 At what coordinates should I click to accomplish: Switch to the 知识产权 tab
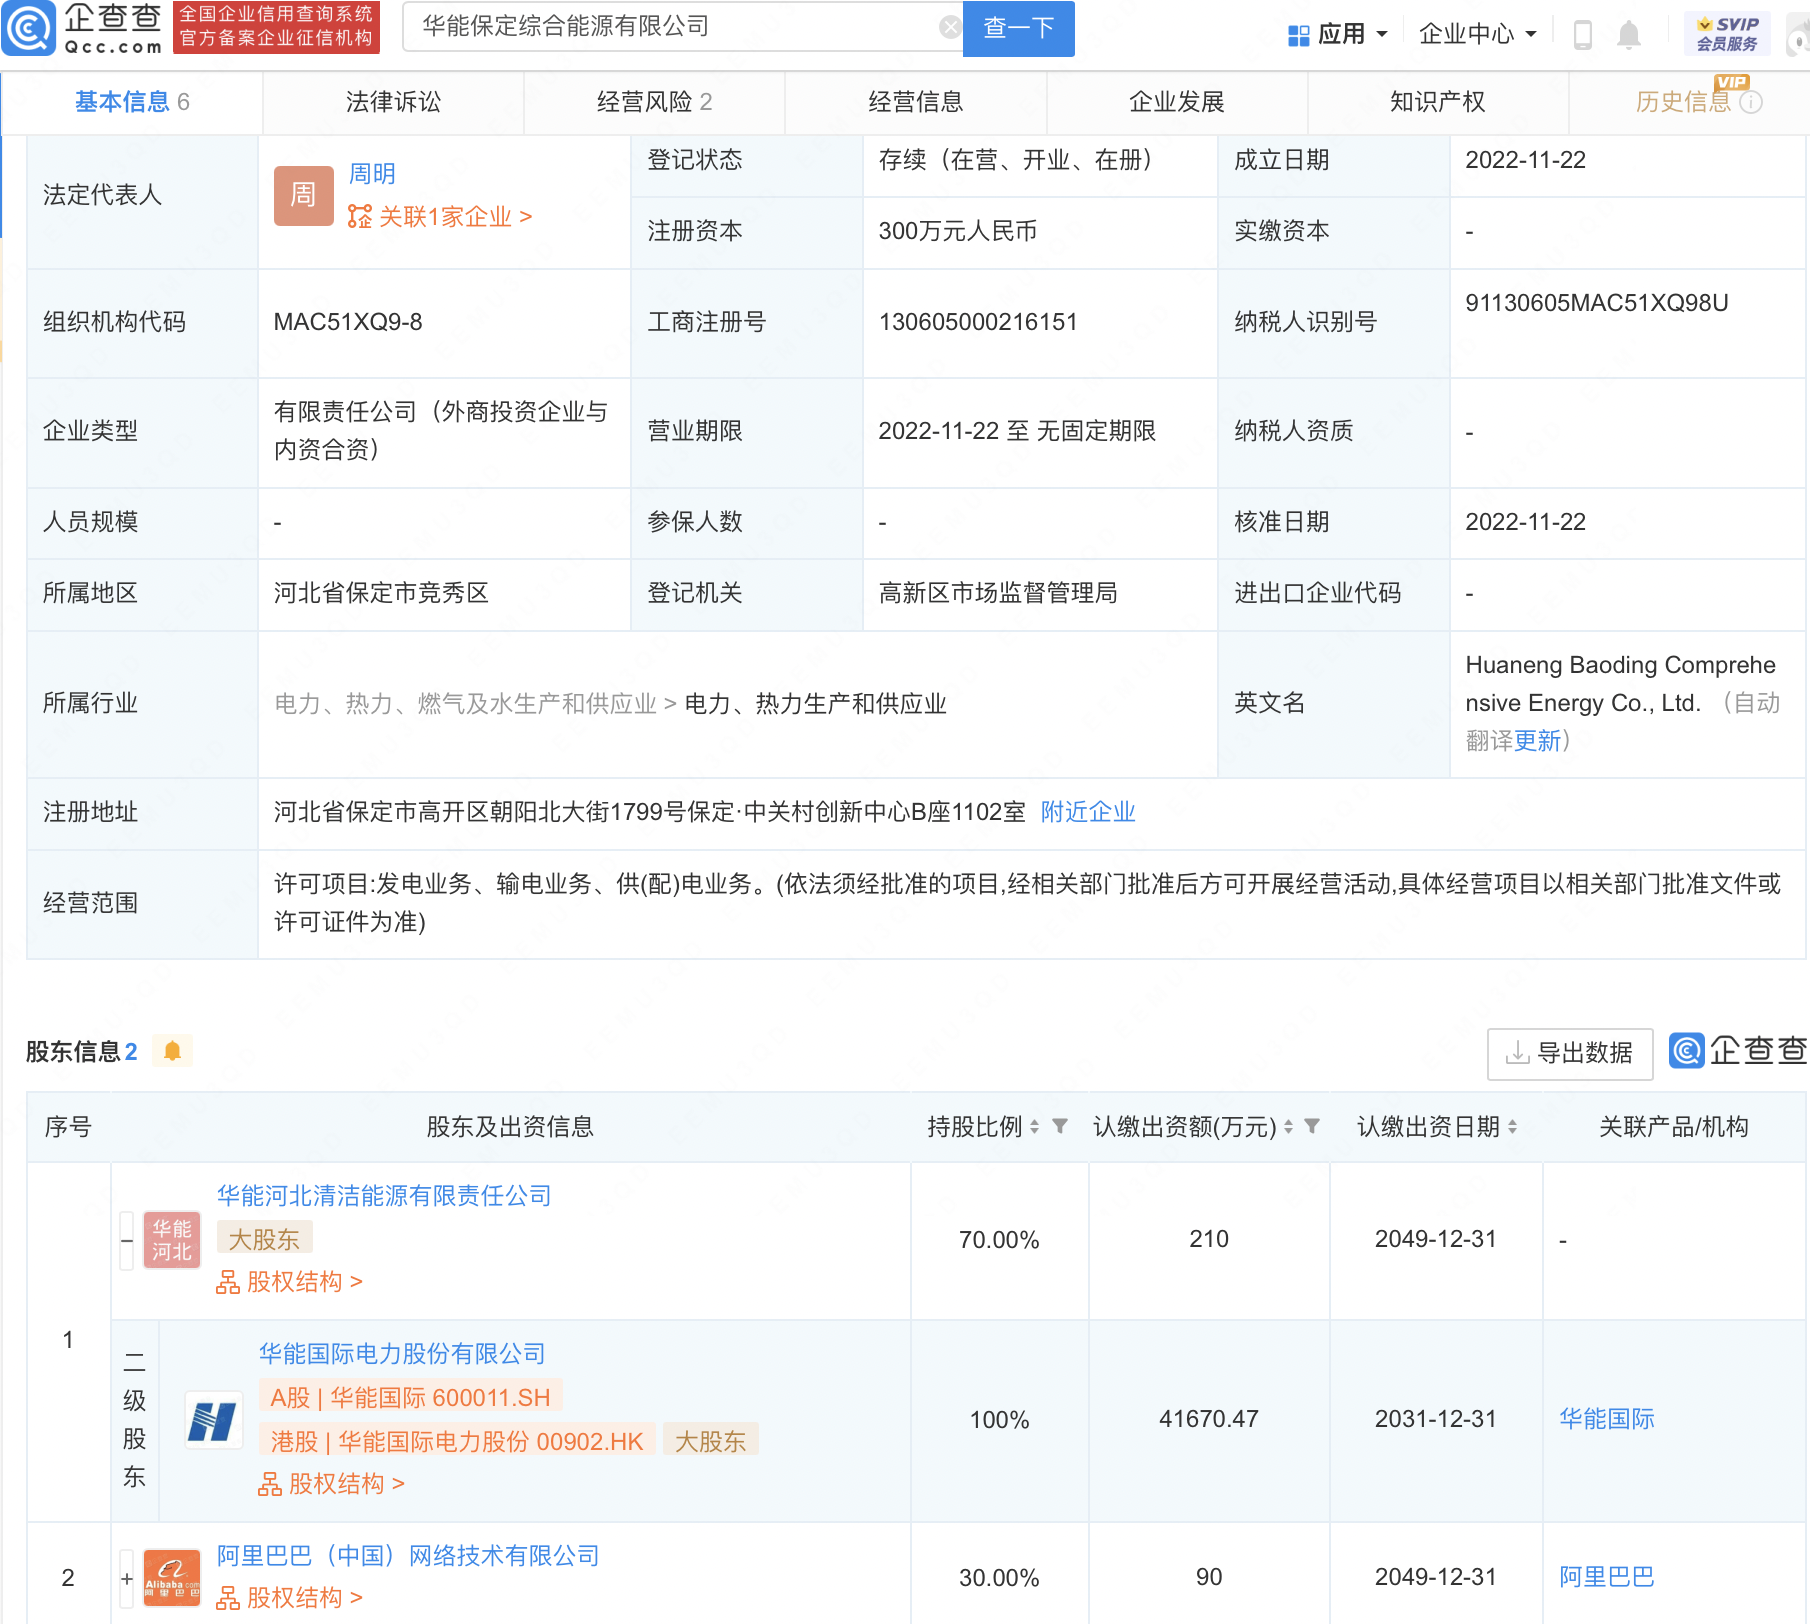coord(1437,102)
